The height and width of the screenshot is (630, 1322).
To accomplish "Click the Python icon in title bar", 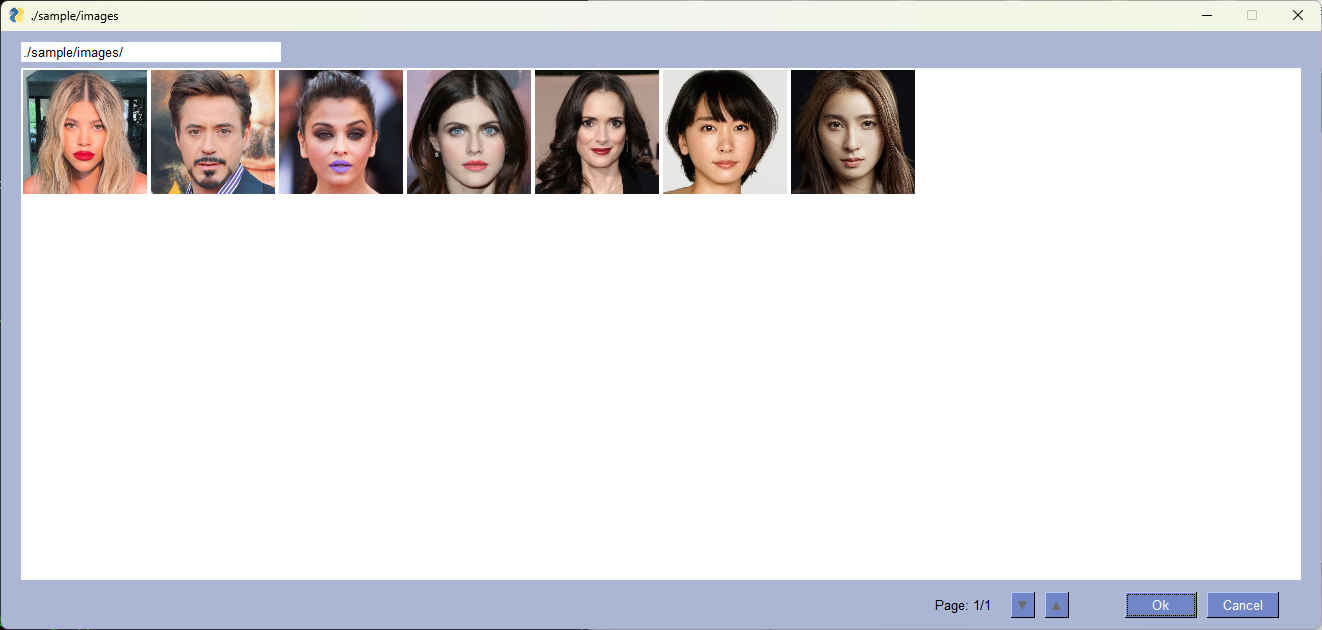I will coord(16,15).
